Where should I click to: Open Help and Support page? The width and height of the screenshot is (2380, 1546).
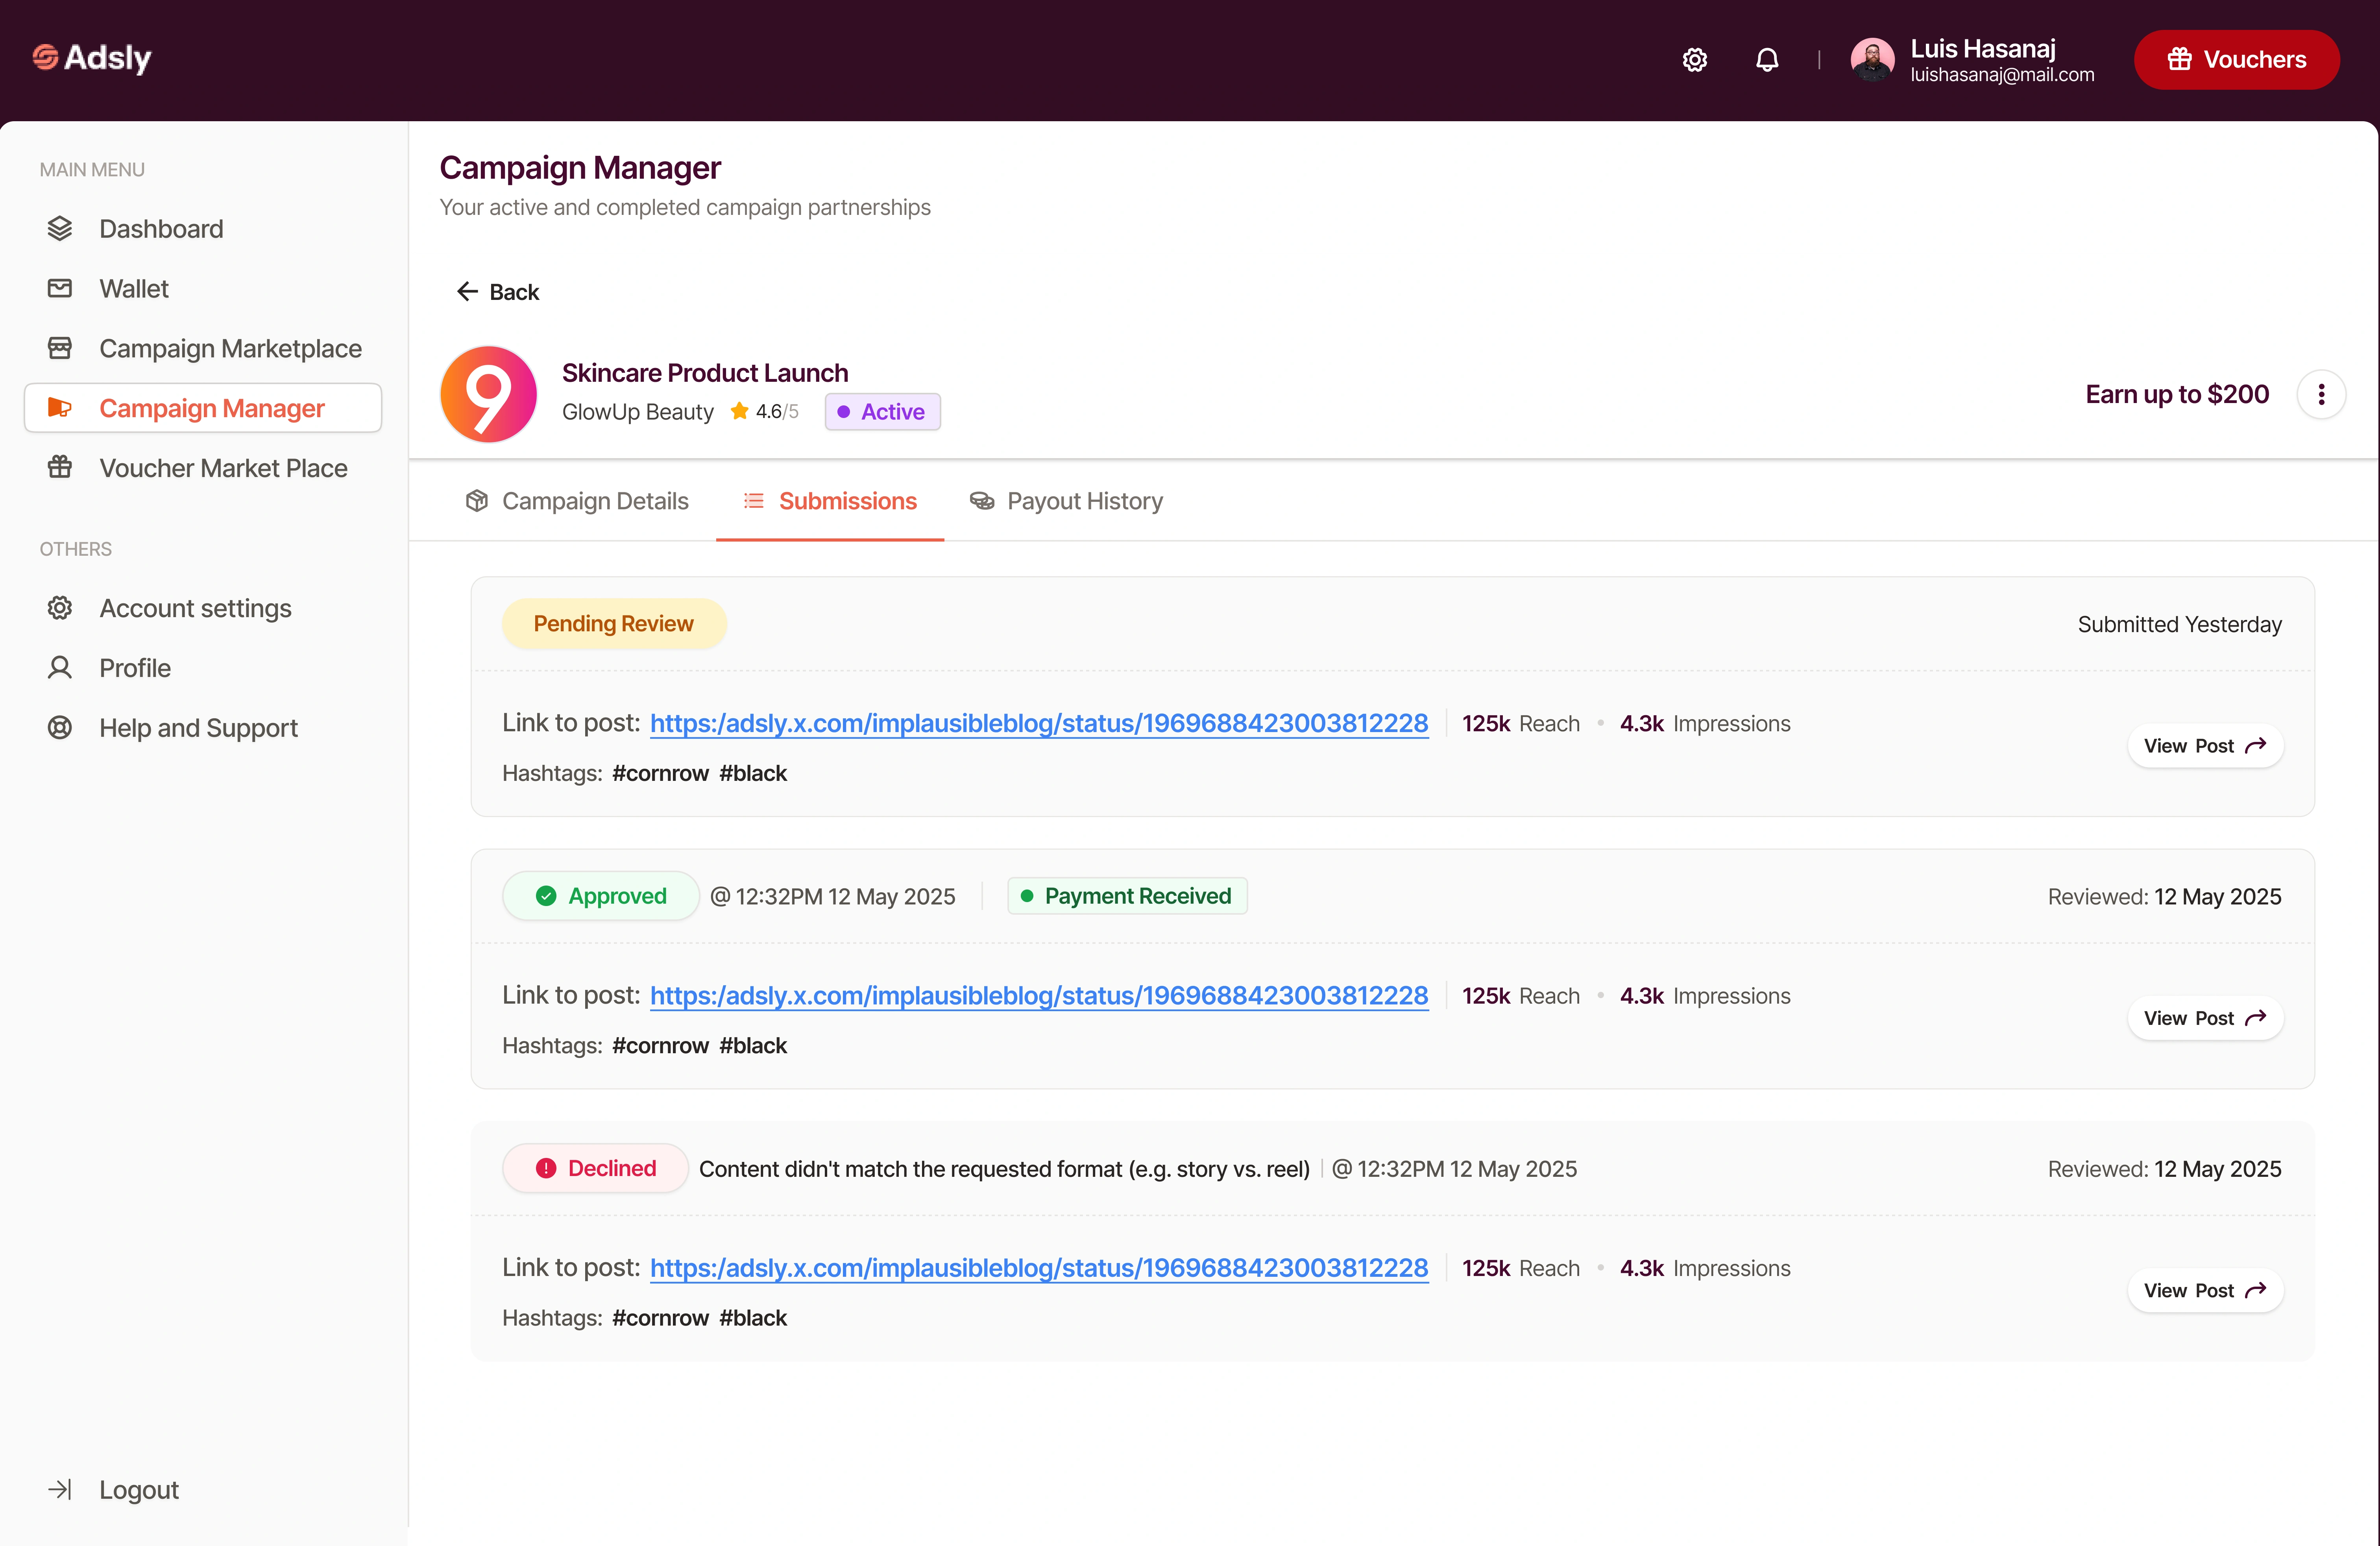[x=198, y=728]
